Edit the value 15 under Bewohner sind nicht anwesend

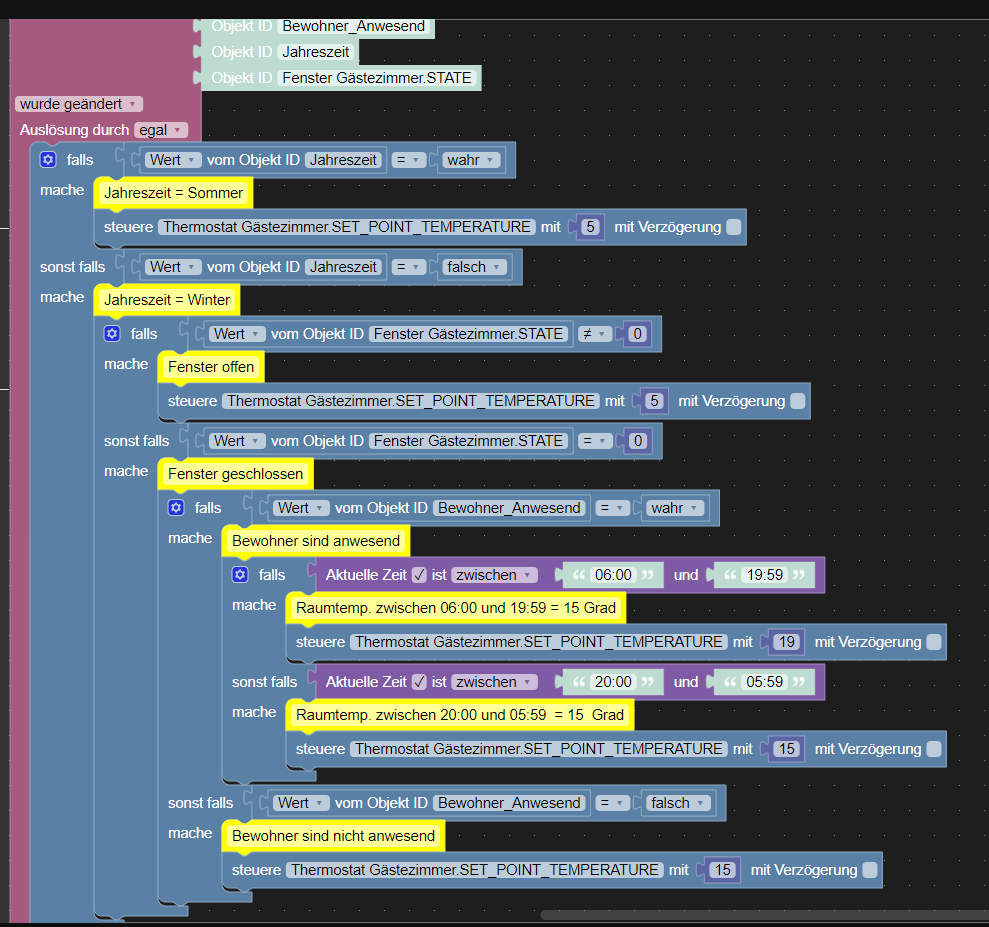[722, 870]
